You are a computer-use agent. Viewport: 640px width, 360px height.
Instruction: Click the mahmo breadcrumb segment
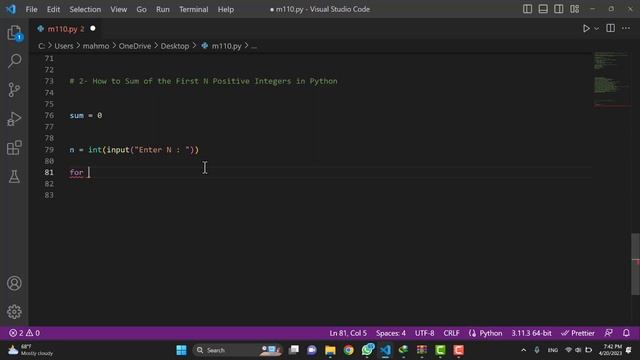(x=96, y=46)
